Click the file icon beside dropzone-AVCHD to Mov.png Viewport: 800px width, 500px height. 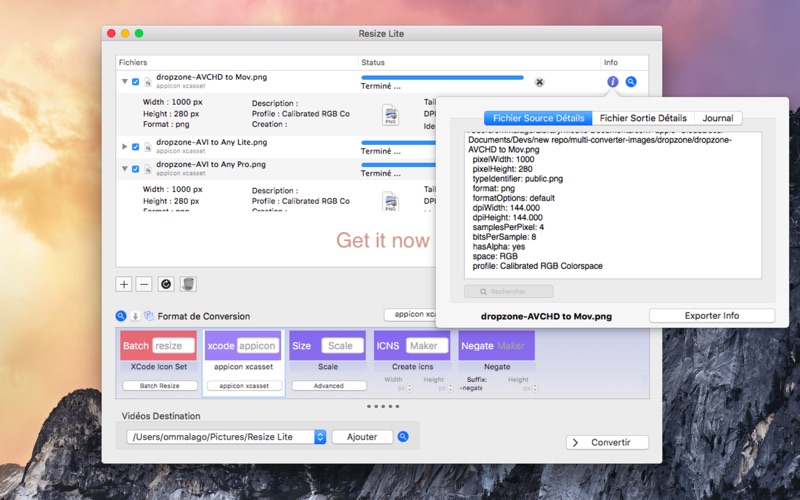pos(147,82)
